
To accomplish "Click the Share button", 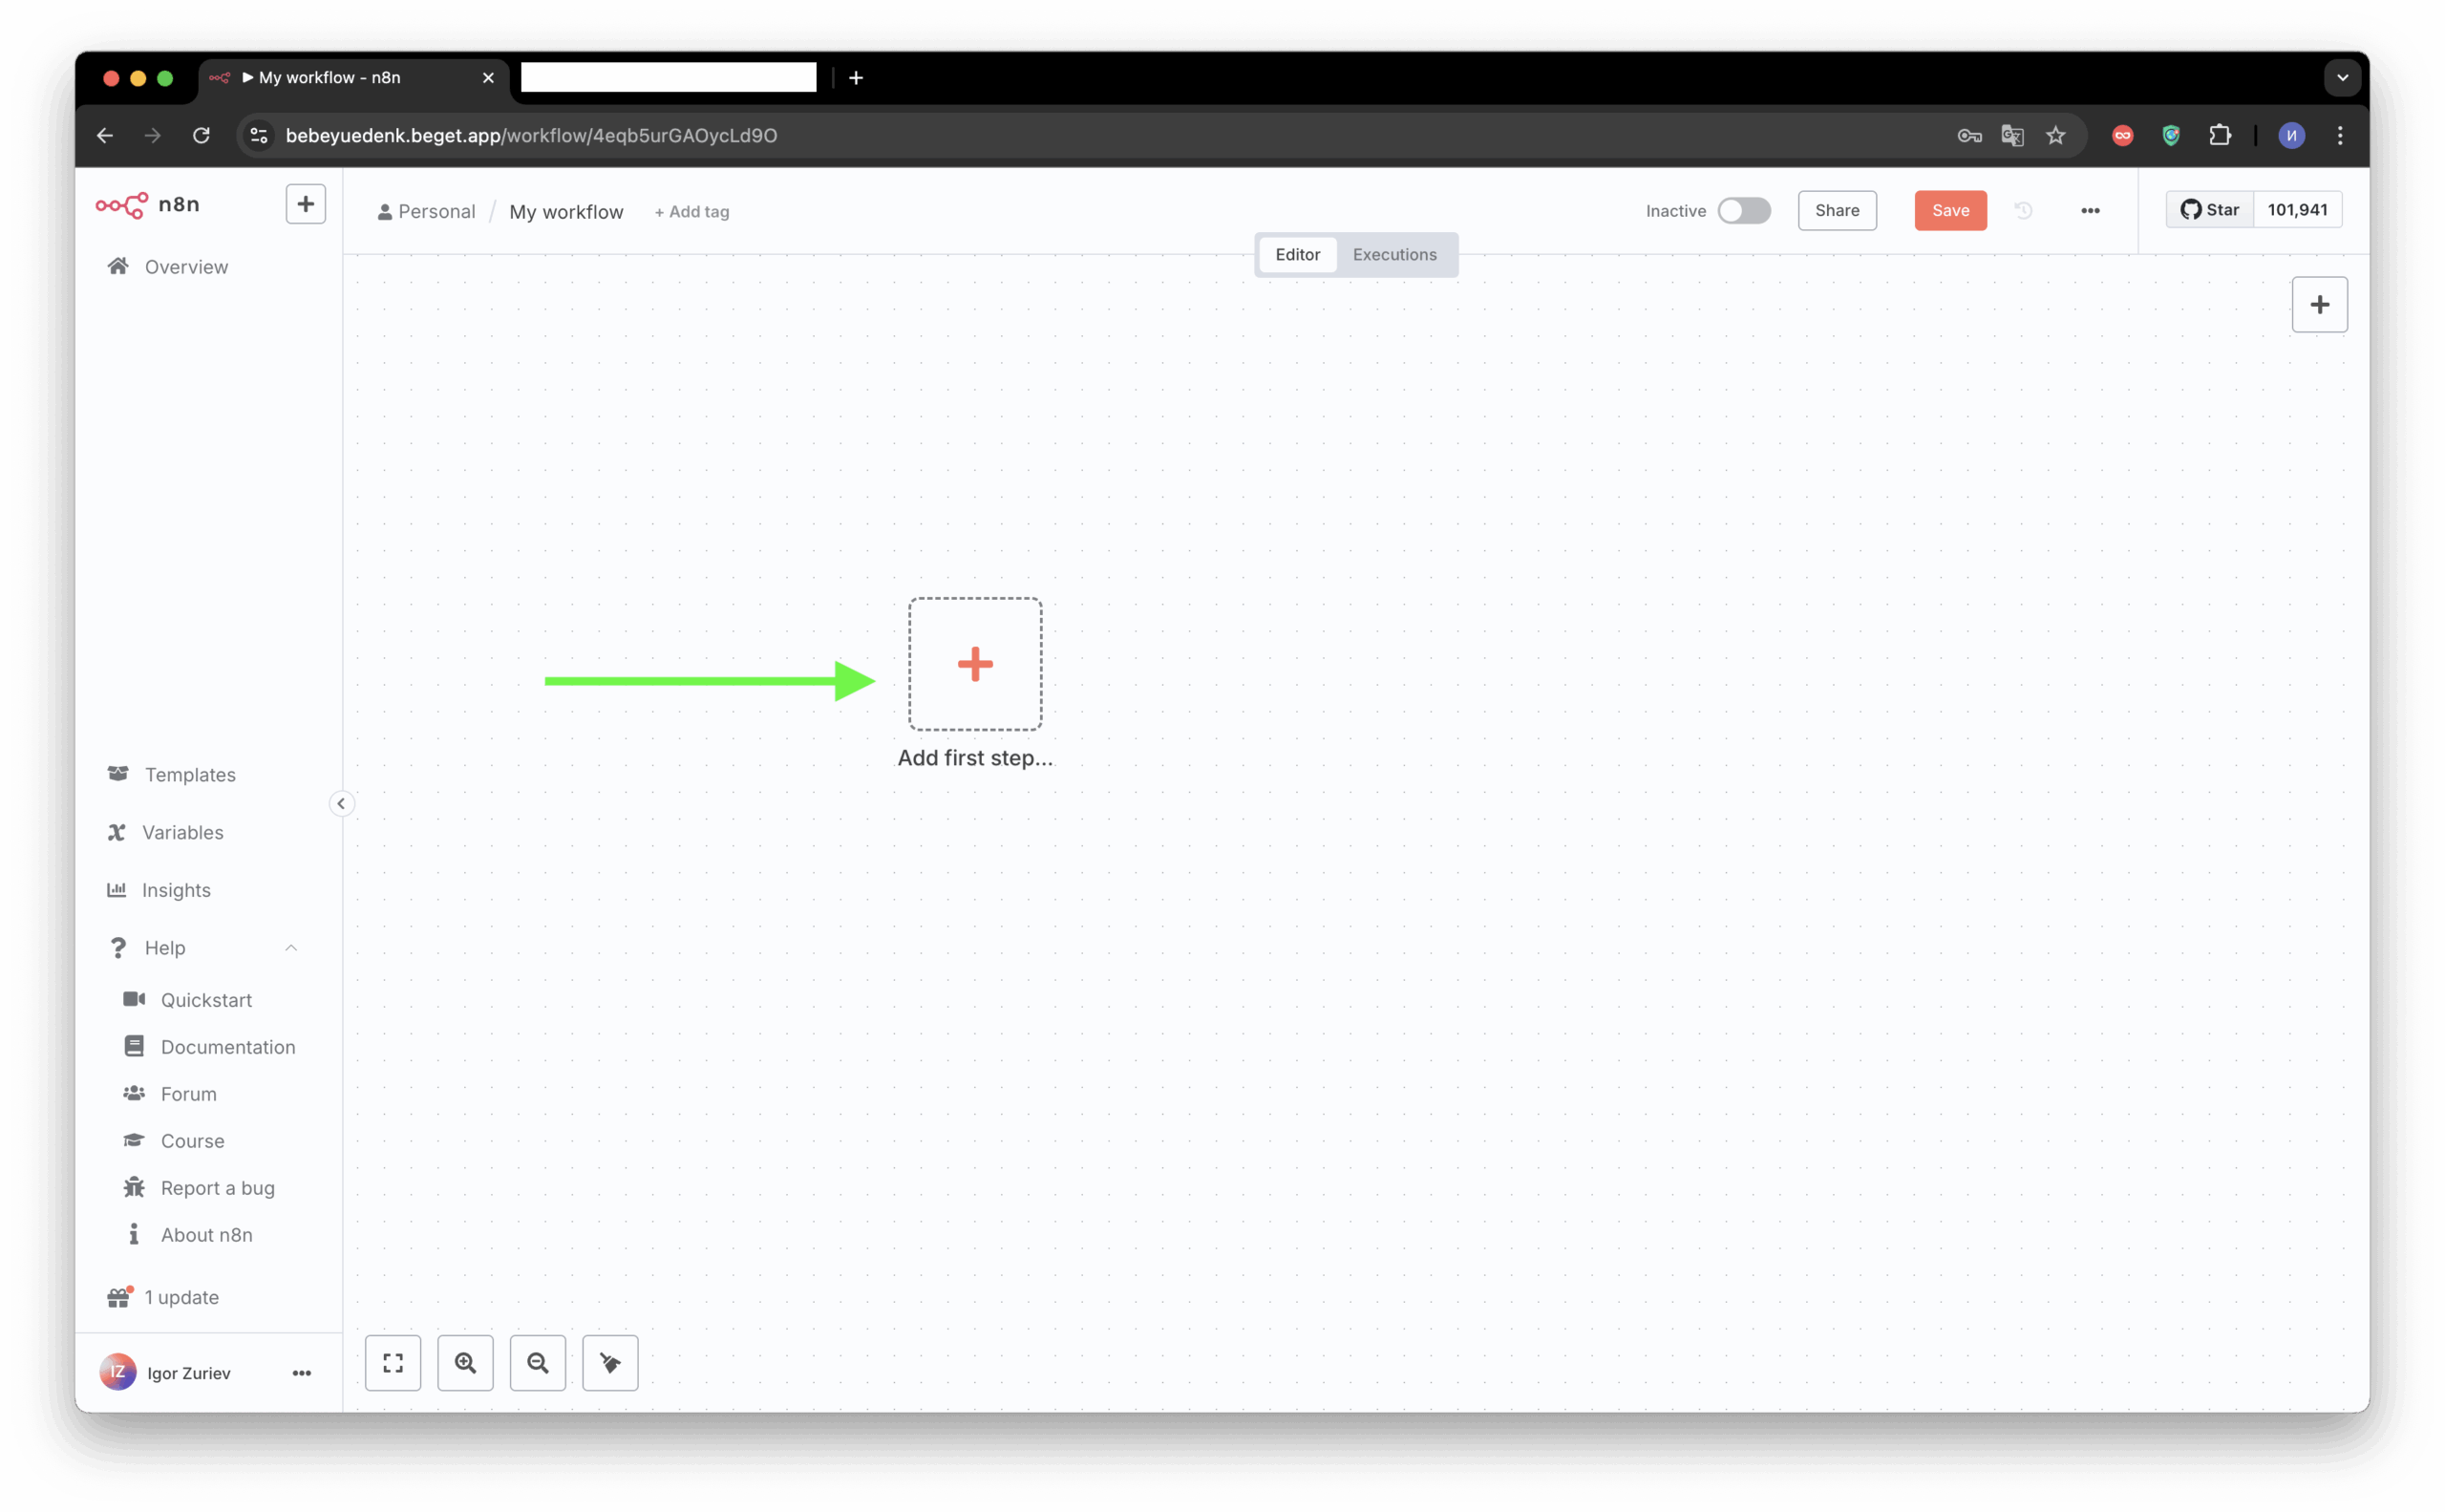I will 1836,211.
